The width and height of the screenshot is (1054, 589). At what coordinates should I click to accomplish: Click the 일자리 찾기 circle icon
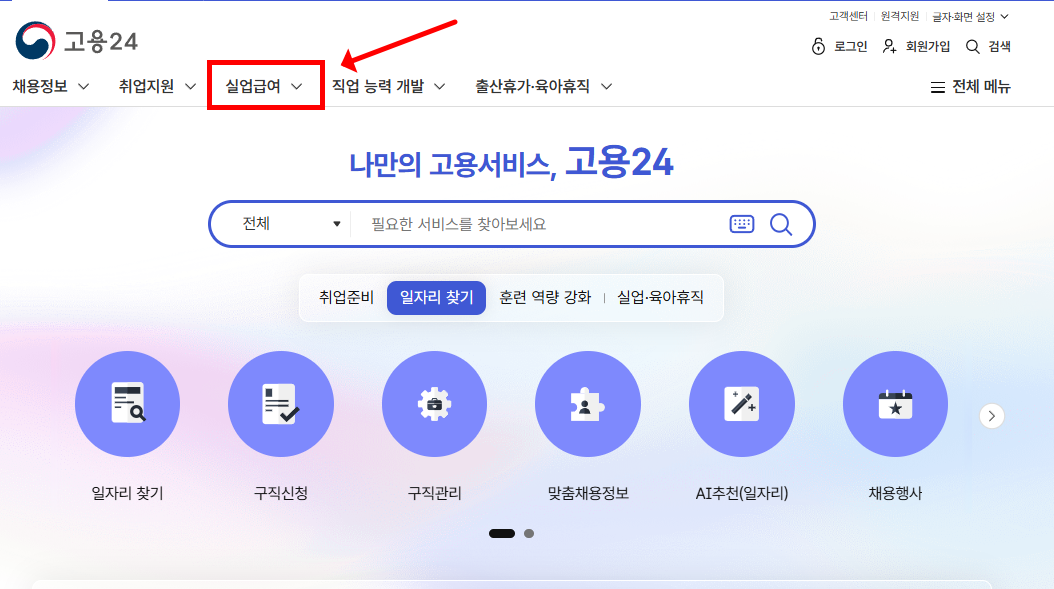click(128, 403)
